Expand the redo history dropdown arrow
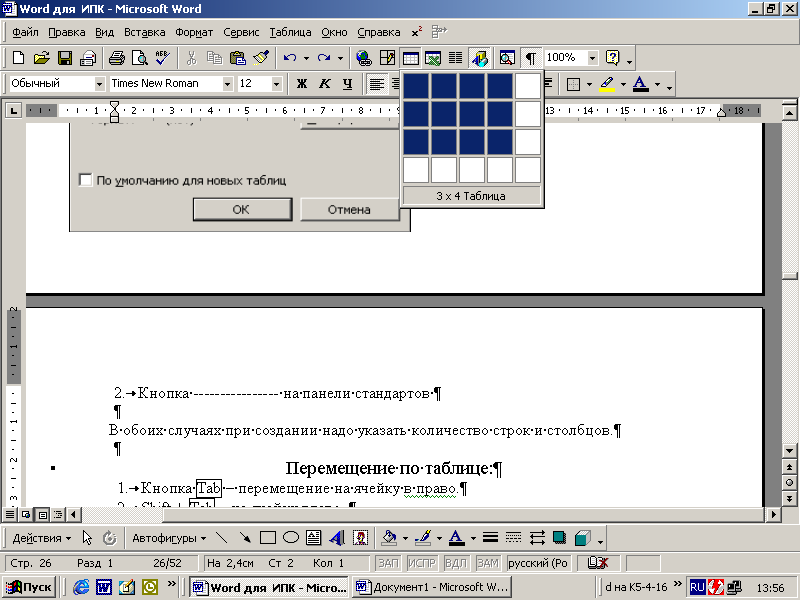The height and width of the screenshot is (600, 800). point(340,58)
